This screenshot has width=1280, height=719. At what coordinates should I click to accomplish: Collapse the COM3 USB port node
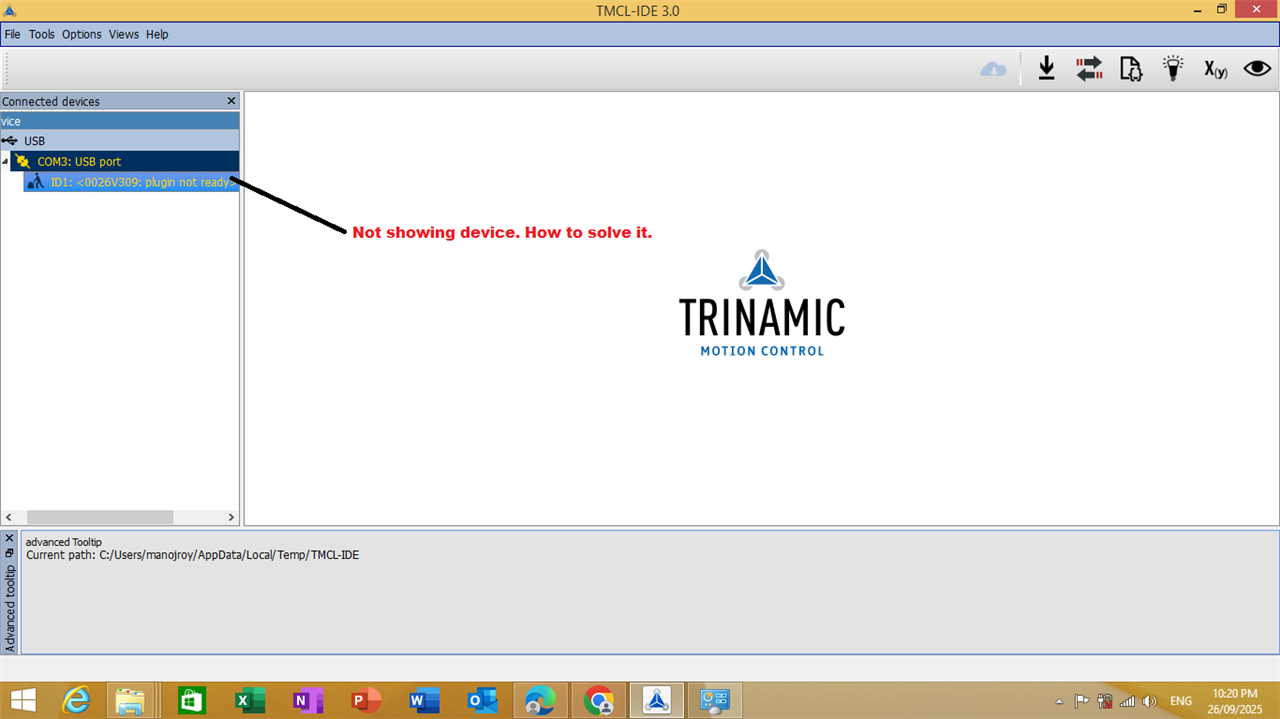point(5,162)
